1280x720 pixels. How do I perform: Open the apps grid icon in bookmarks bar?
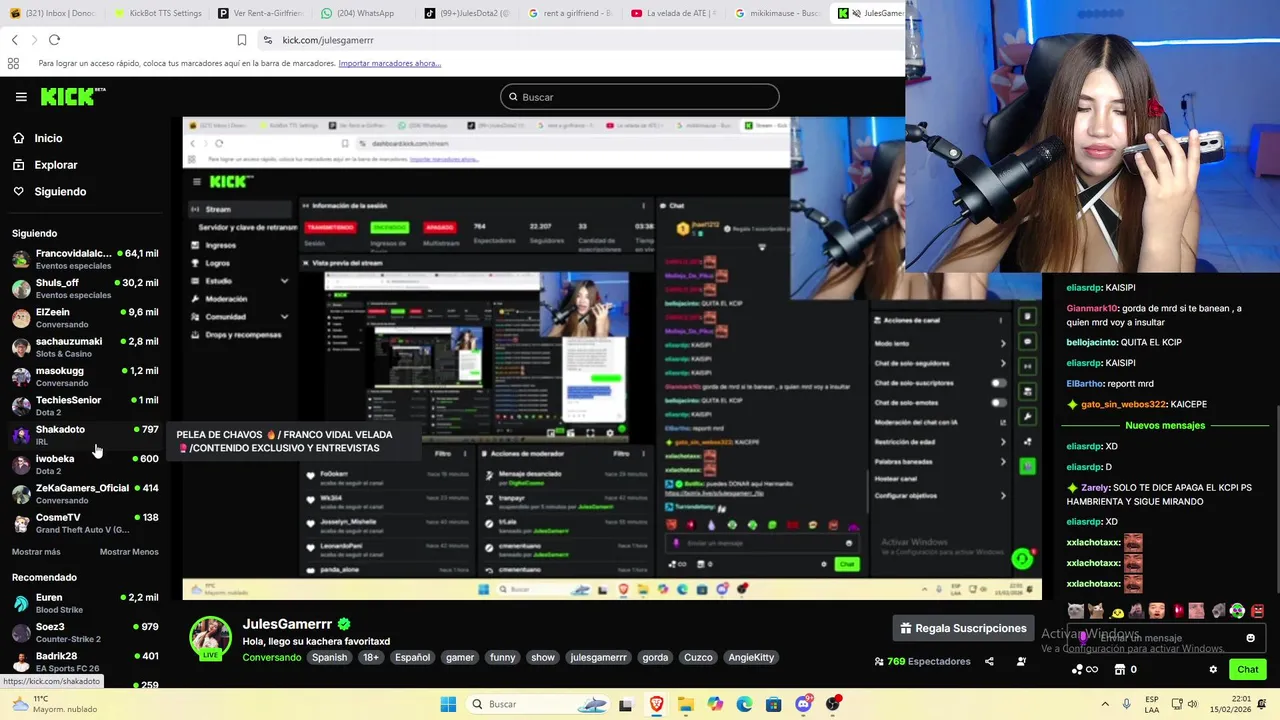click(13, 63)
